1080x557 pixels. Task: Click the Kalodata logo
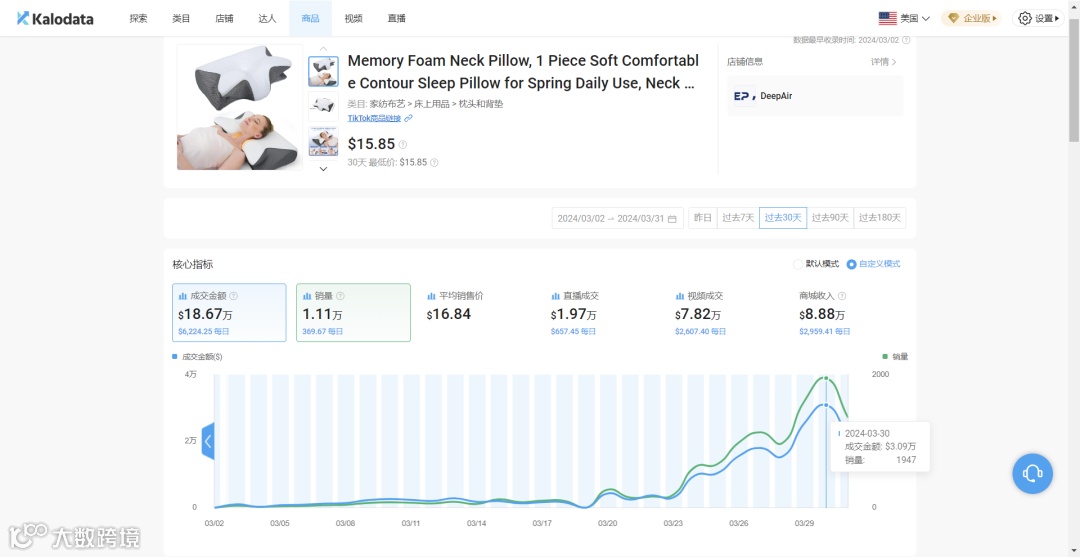pos(54,18)
